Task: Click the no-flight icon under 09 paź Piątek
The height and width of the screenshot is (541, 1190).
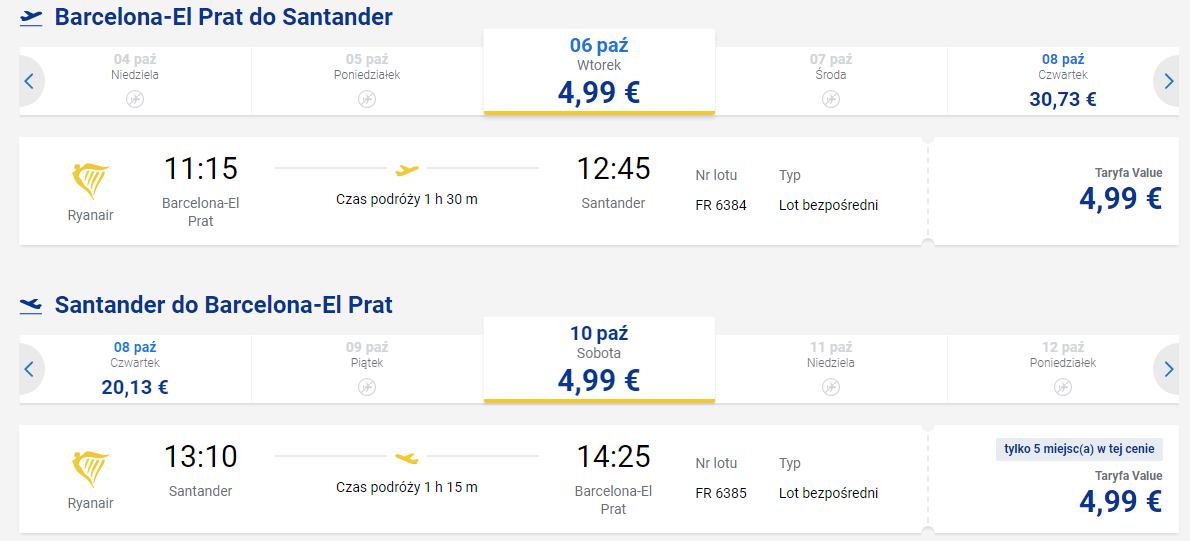Action: coord(367,387)
